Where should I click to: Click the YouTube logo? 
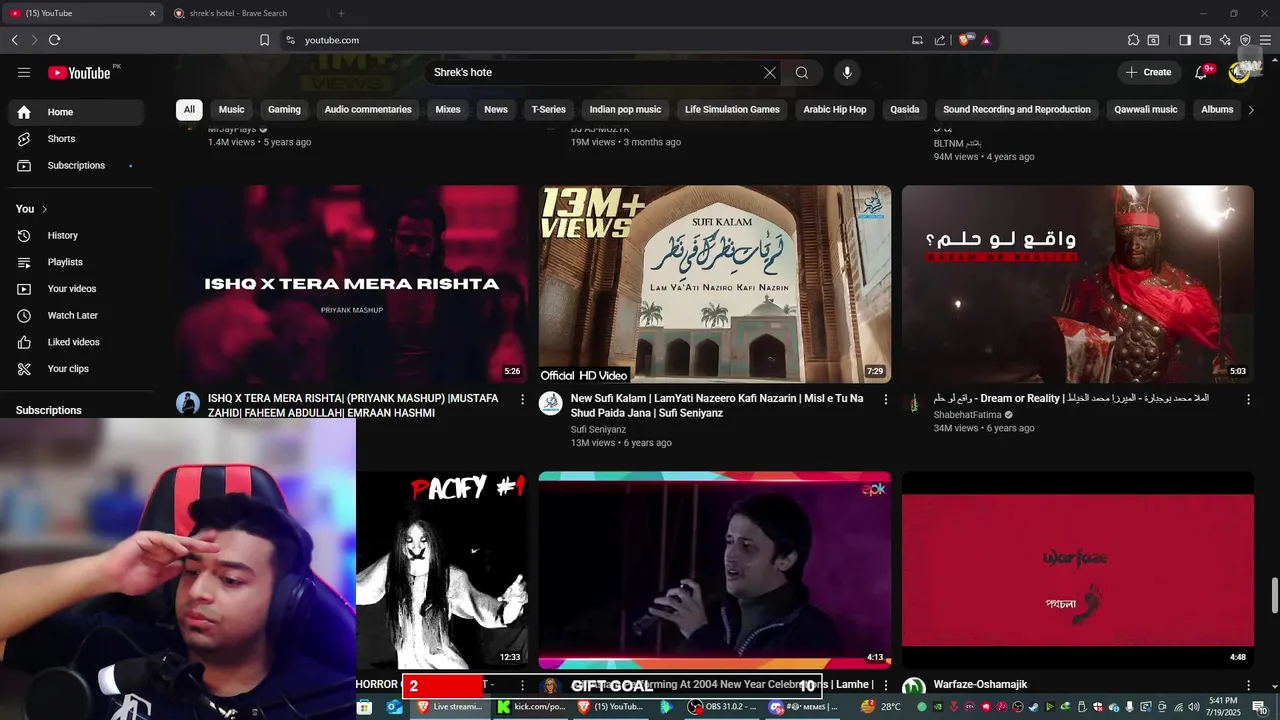(x=79, y=72)
